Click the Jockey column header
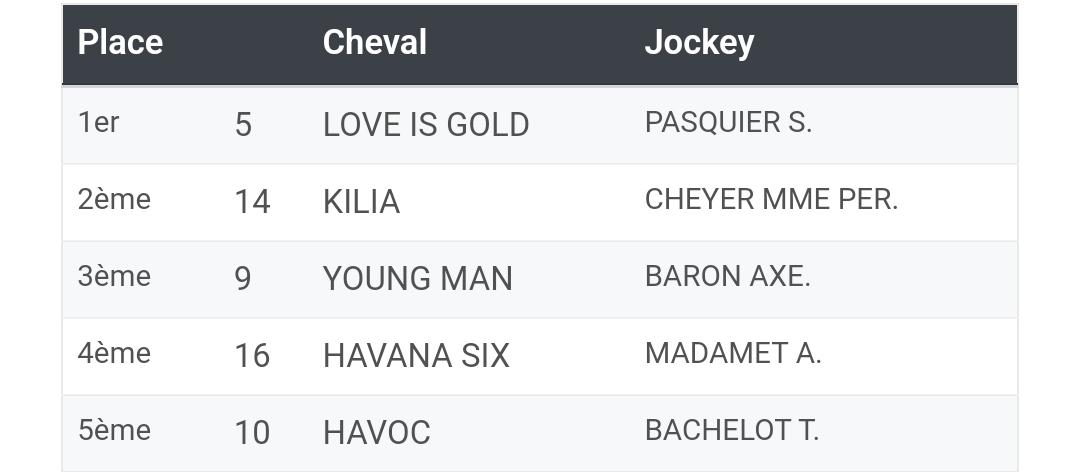The height and width of the screenshot is (472, 1080). pyautogui.click(x=699, y=43)
